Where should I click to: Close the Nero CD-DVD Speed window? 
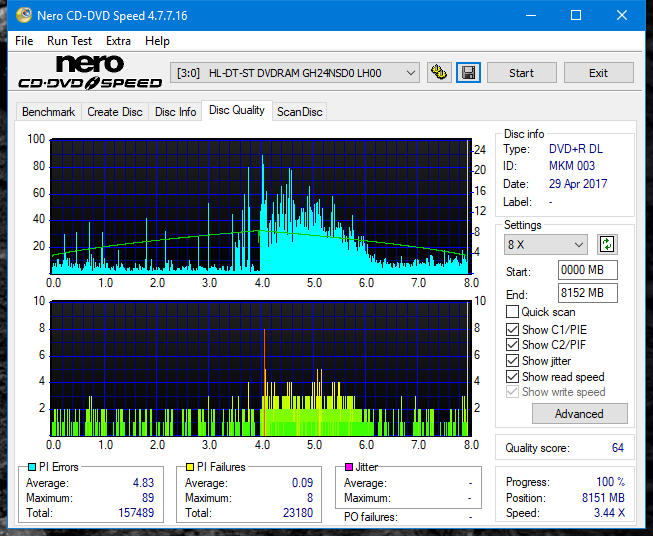coord(622,15)
